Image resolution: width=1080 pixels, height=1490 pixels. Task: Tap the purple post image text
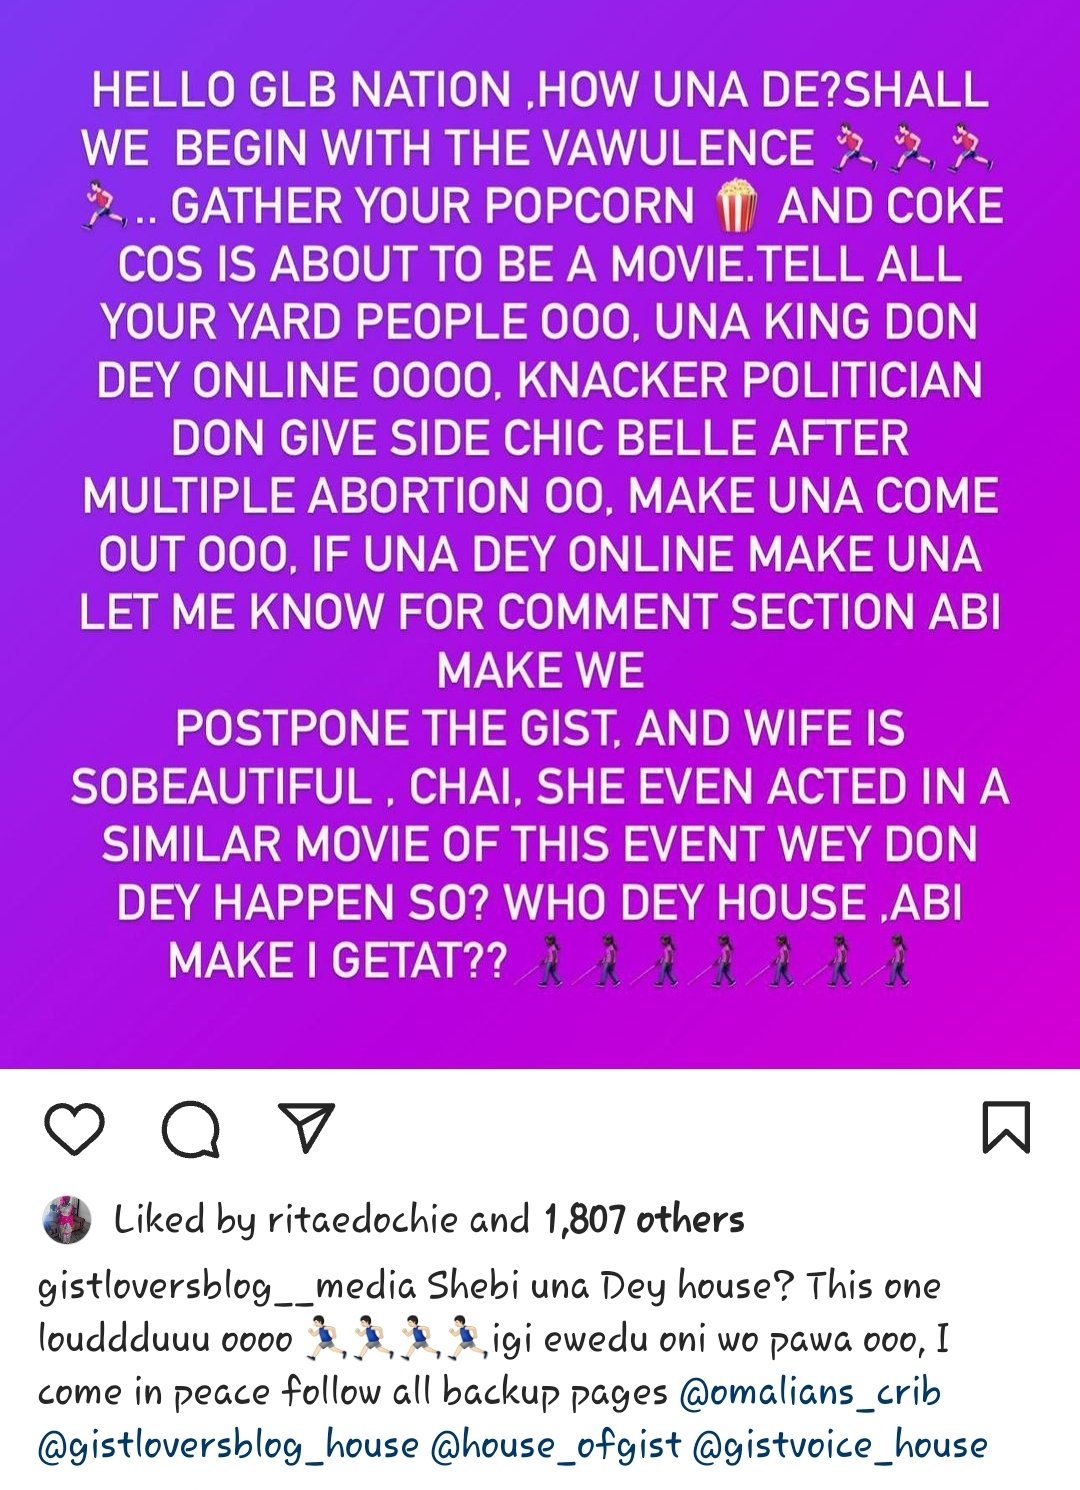[540, 525]
